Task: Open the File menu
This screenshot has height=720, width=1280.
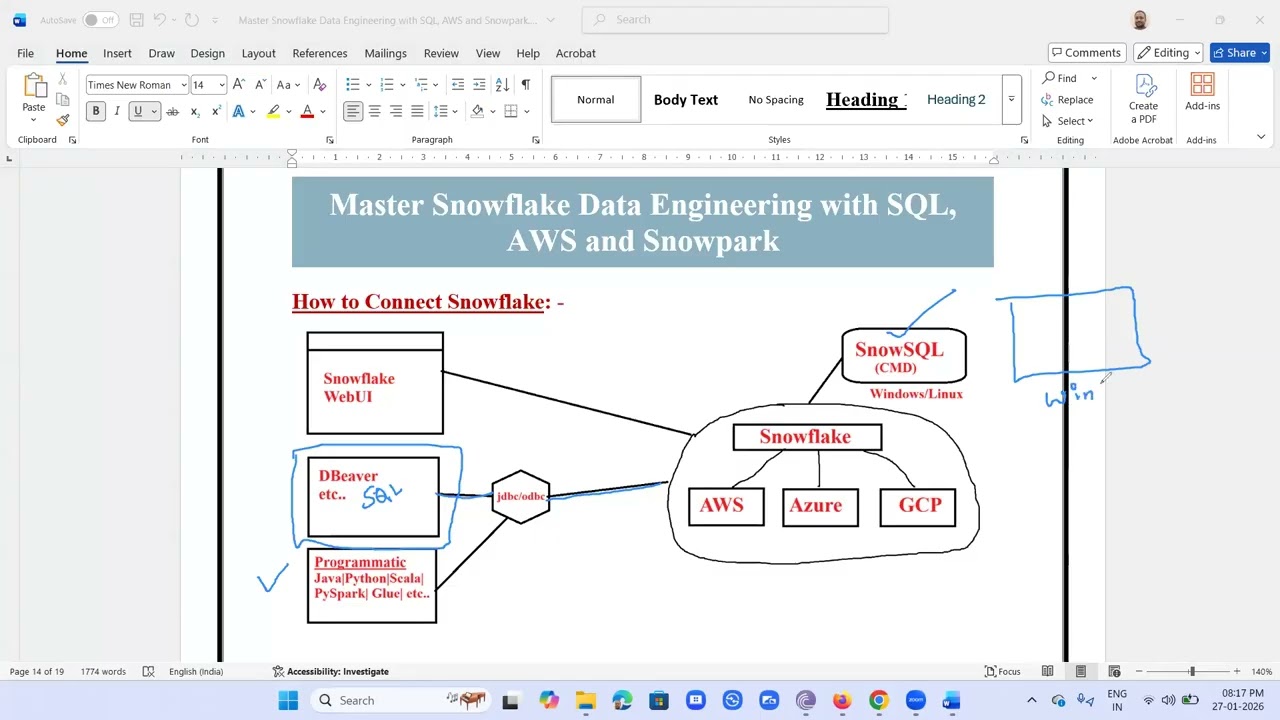Action: click(25, 53)
